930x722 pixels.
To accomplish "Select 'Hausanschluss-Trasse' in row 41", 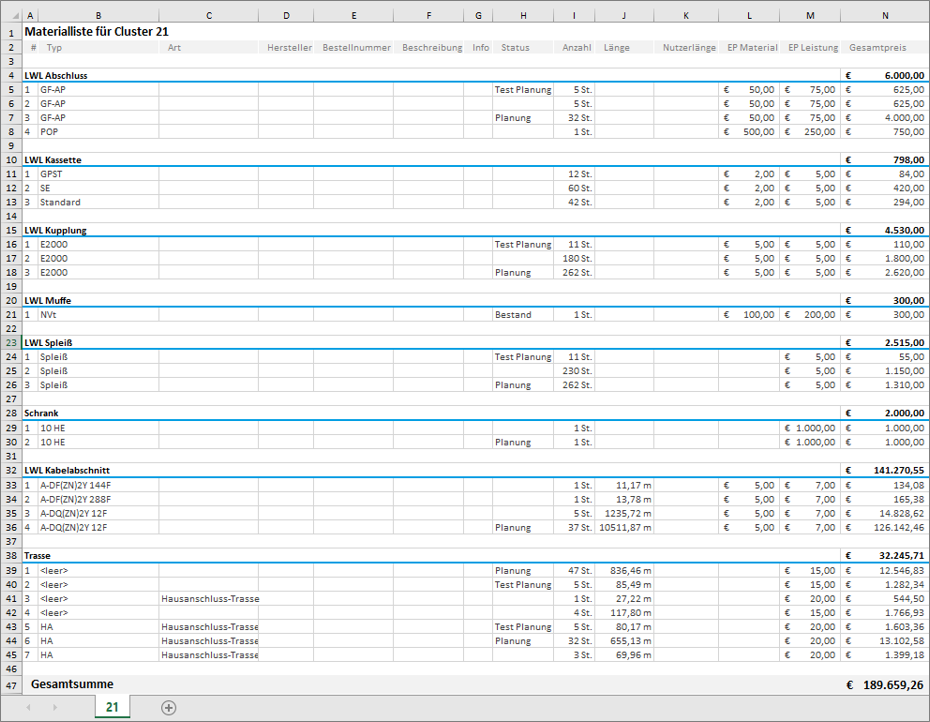I will click(209, 599).
